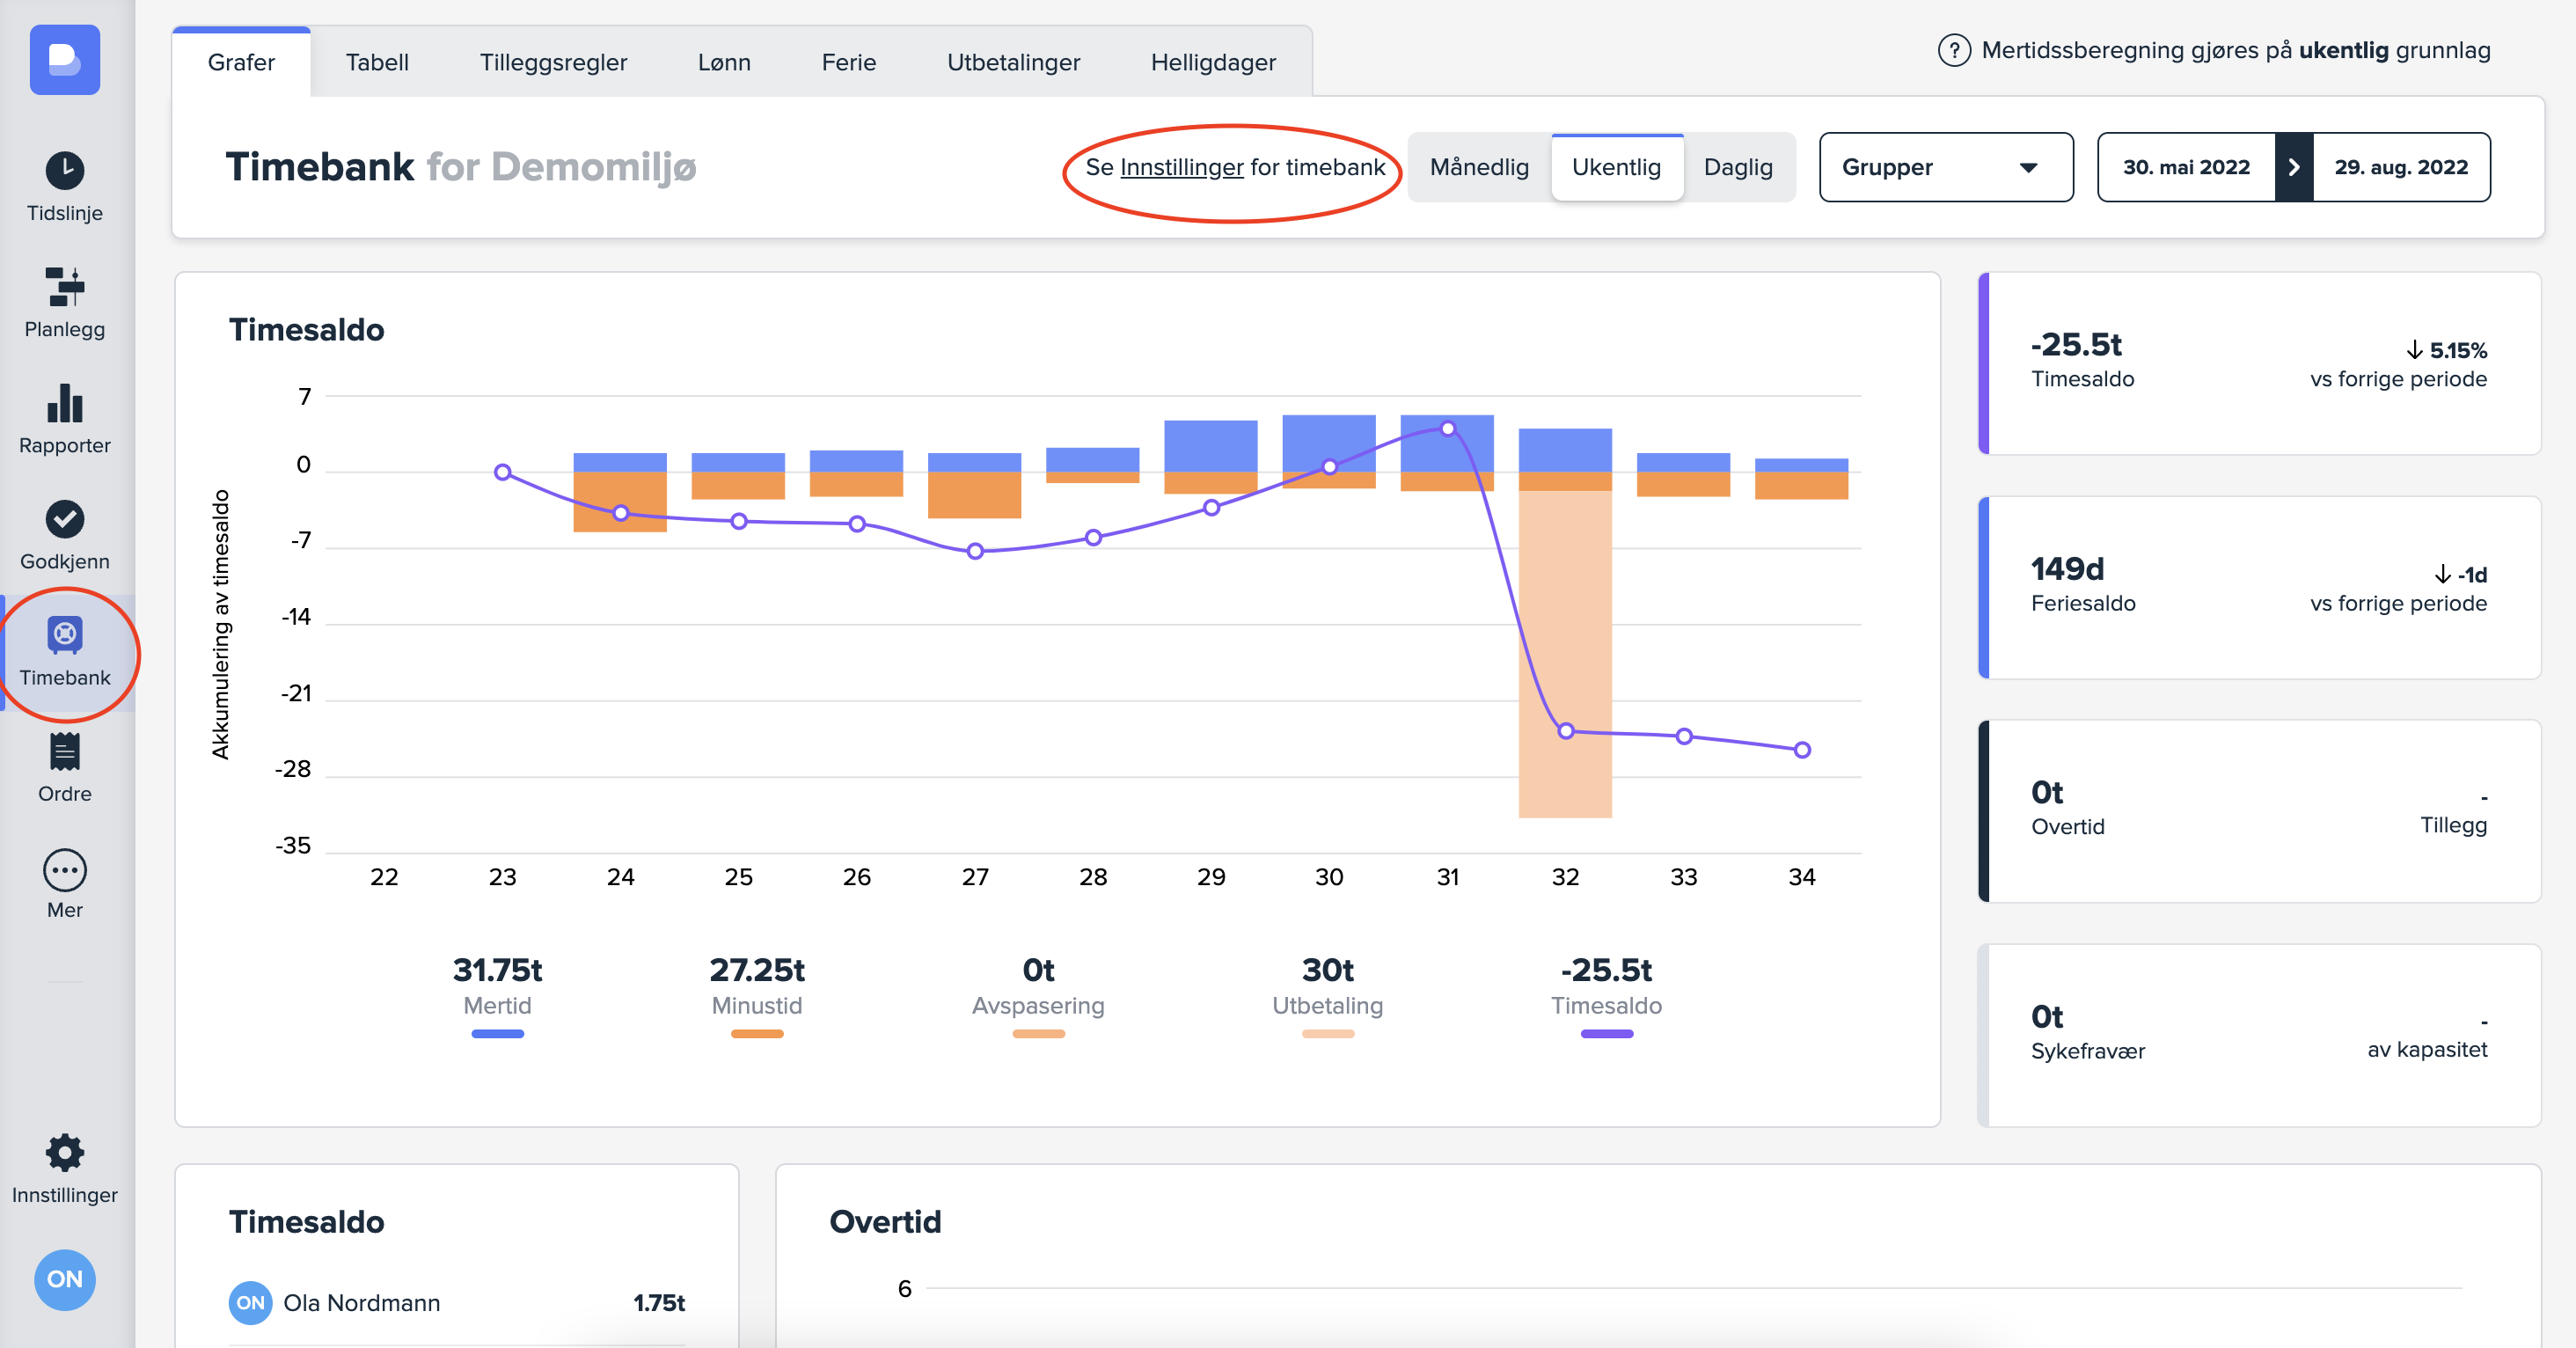Select the Timebank safe icon
This screenshot has height=1348, width=2576.
[65, 635]
